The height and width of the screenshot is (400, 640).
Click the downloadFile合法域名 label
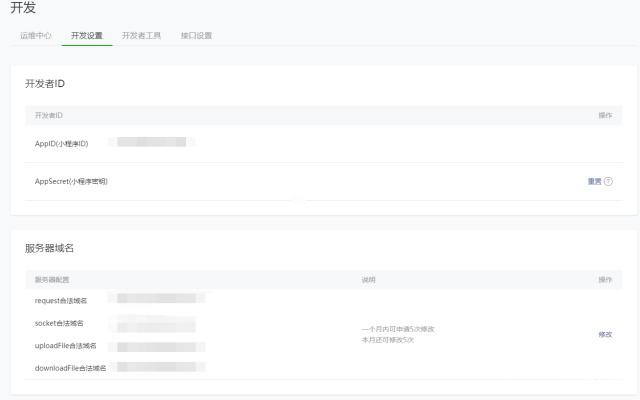pyautogui.click(x=70, y=369)
